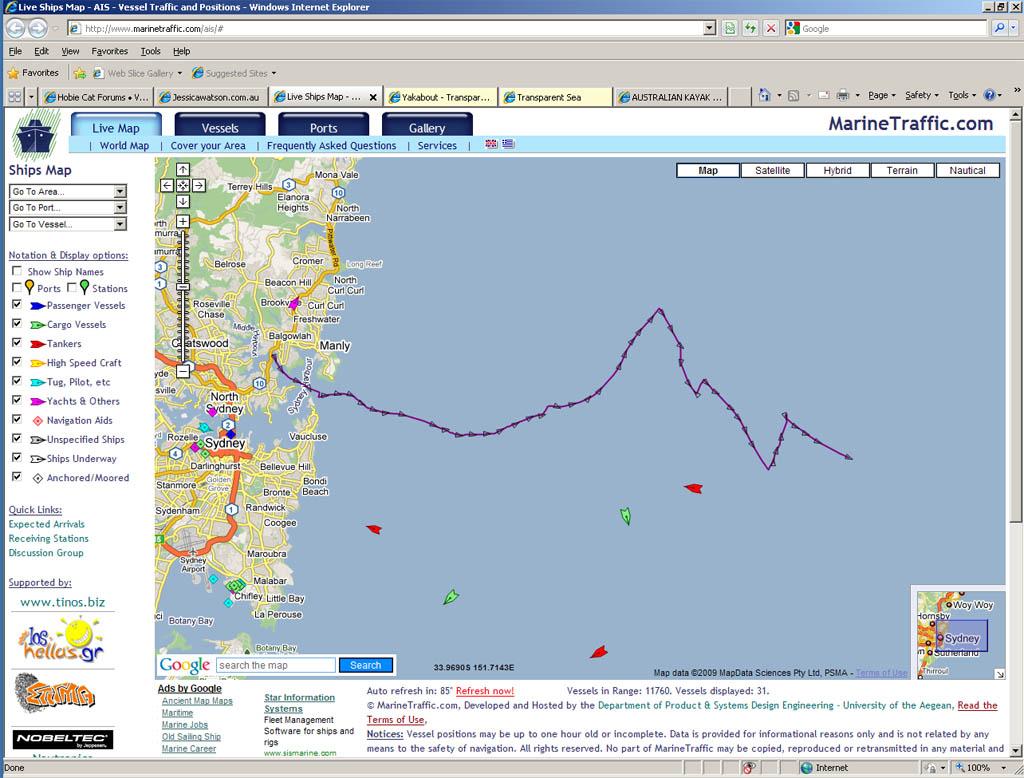
Task: Click the browser Home icon
Action: (765, 96)
